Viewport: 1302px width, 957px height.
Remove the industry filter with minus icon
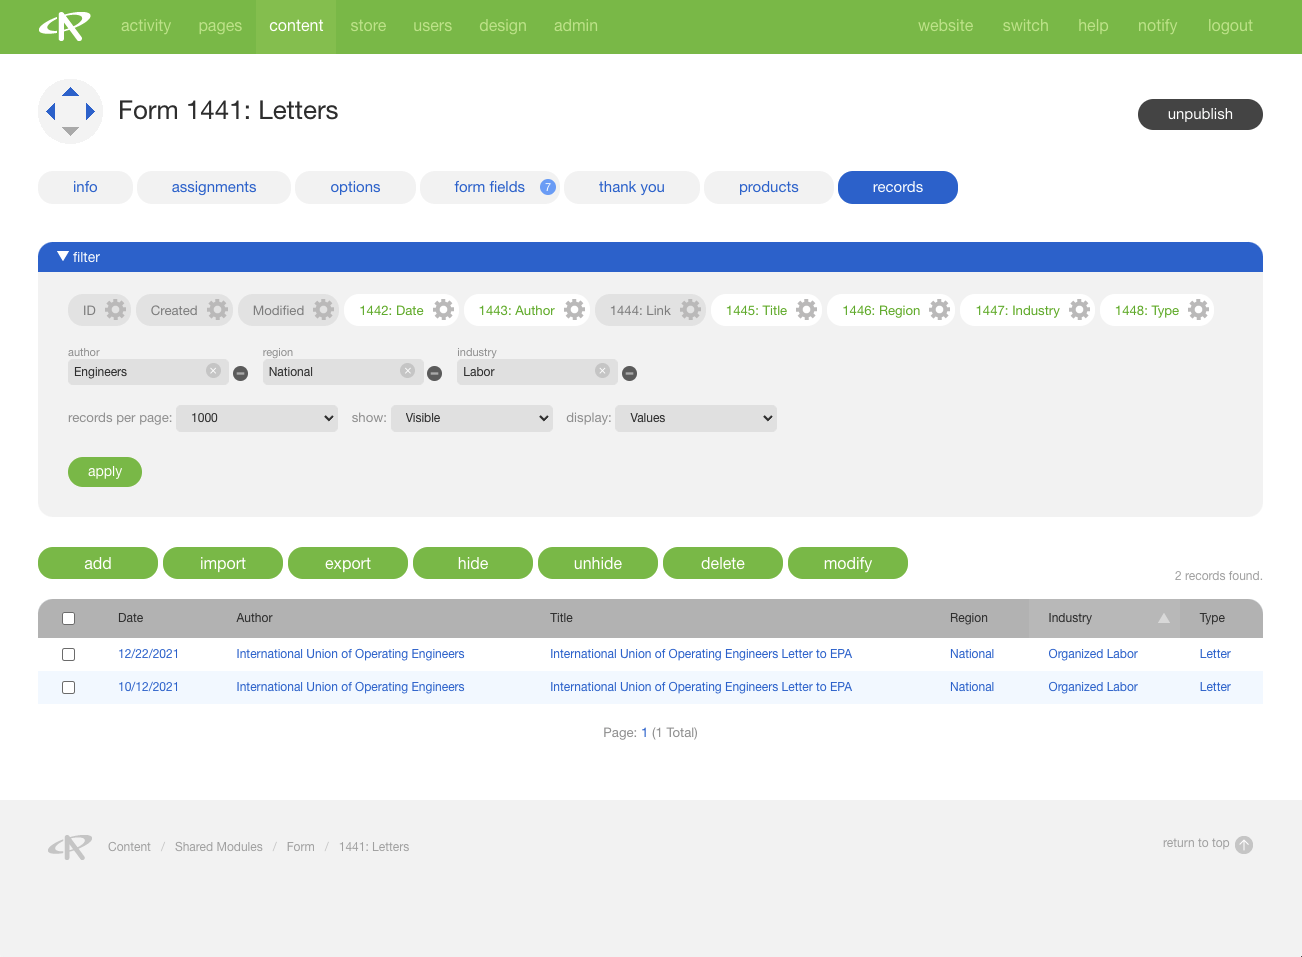(x=629, y=373)
